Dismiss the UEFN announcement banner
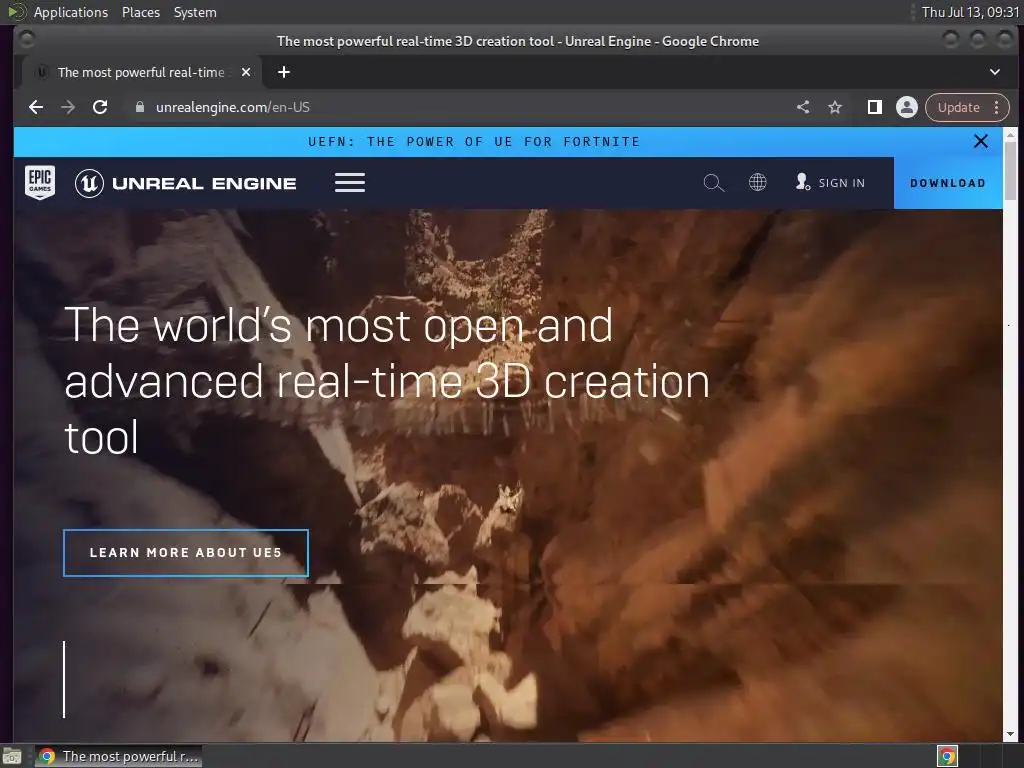The image size is (1024, 768). point(980,141)
